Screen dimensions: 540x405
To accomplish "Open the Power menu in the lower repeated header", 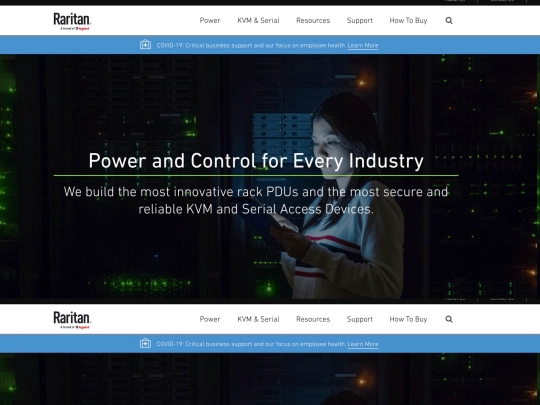I will pos(210,319).
